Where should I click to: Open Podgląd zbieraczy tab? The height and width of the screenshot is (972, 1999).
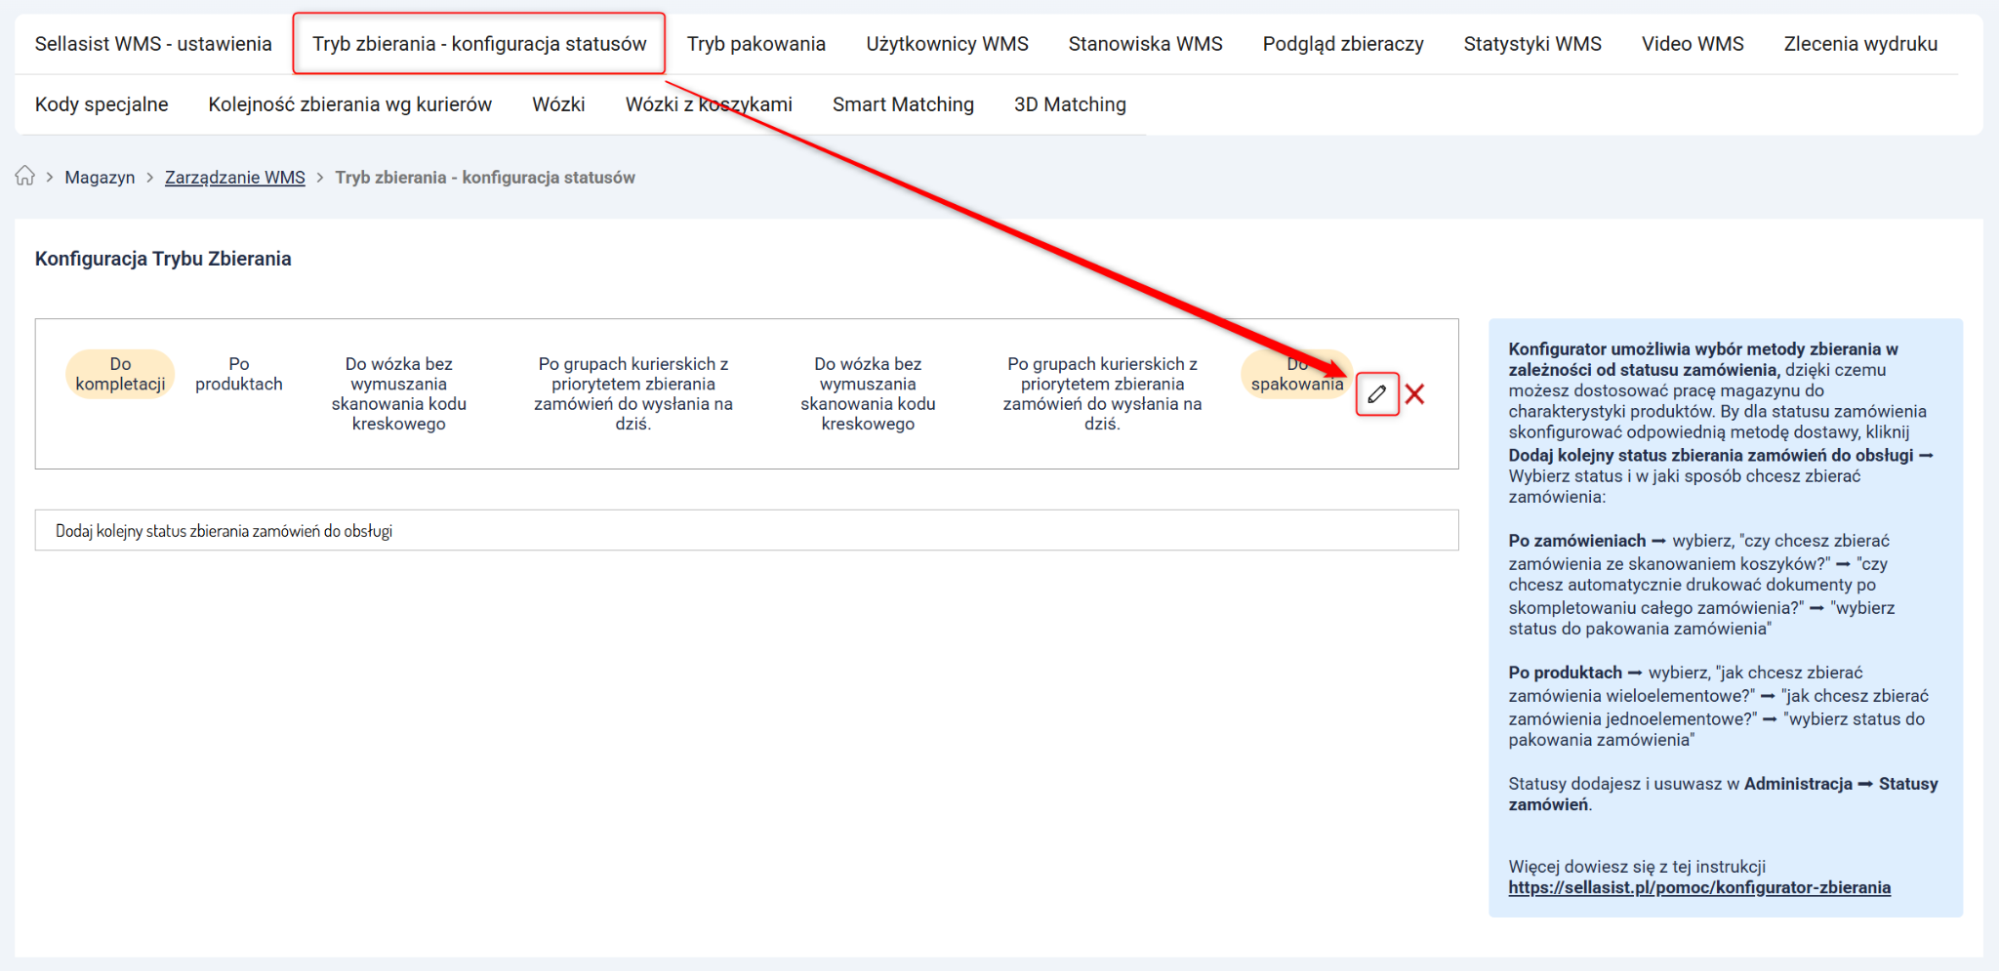pos(1343,44)
